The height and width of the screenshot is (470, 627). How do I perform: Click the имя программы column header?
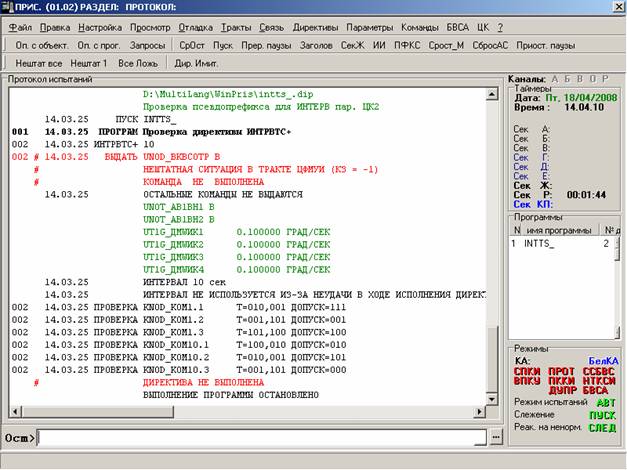(x=559, y=230)
